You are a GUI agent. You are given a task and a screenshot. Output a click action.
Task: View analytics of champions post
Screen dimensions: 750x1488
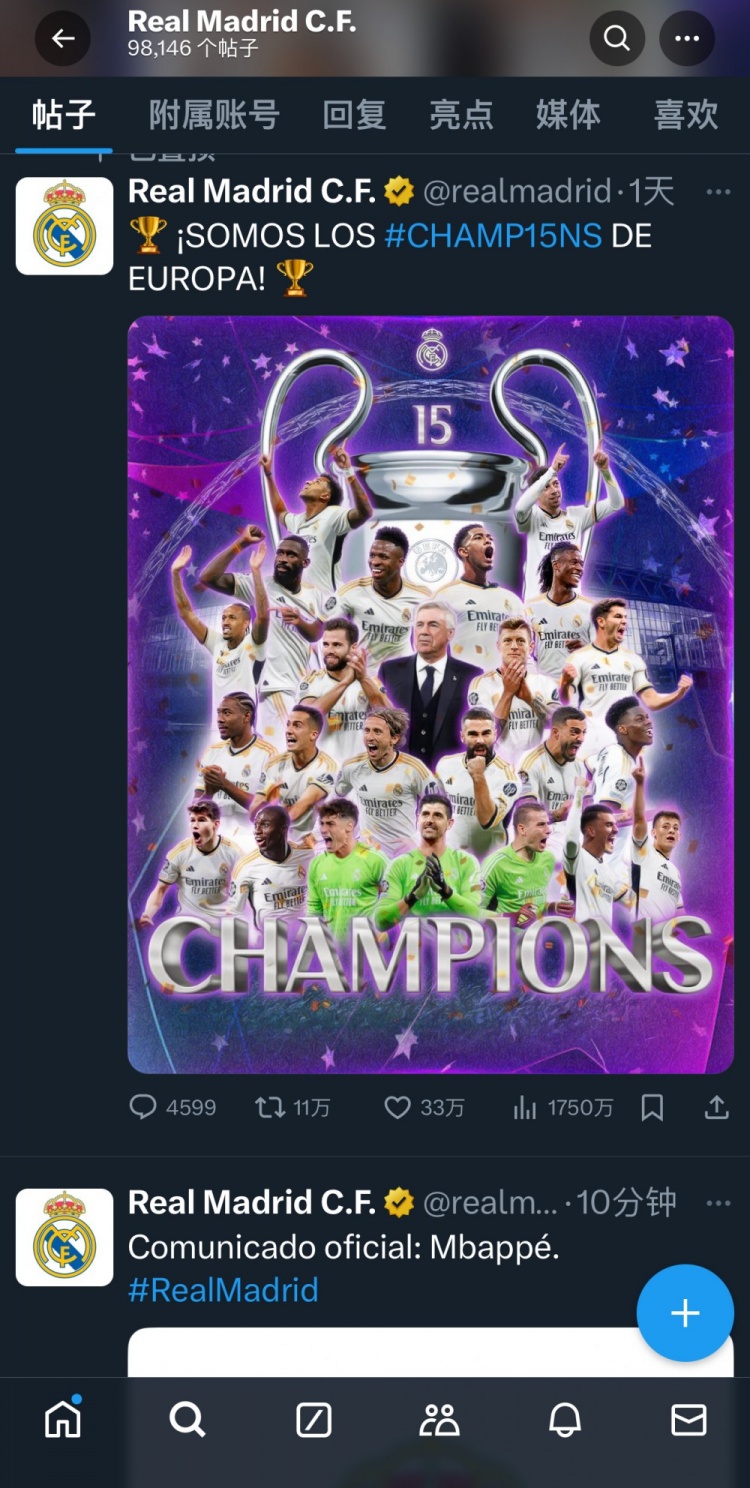pyautogui.click(x=526, y=1107)
